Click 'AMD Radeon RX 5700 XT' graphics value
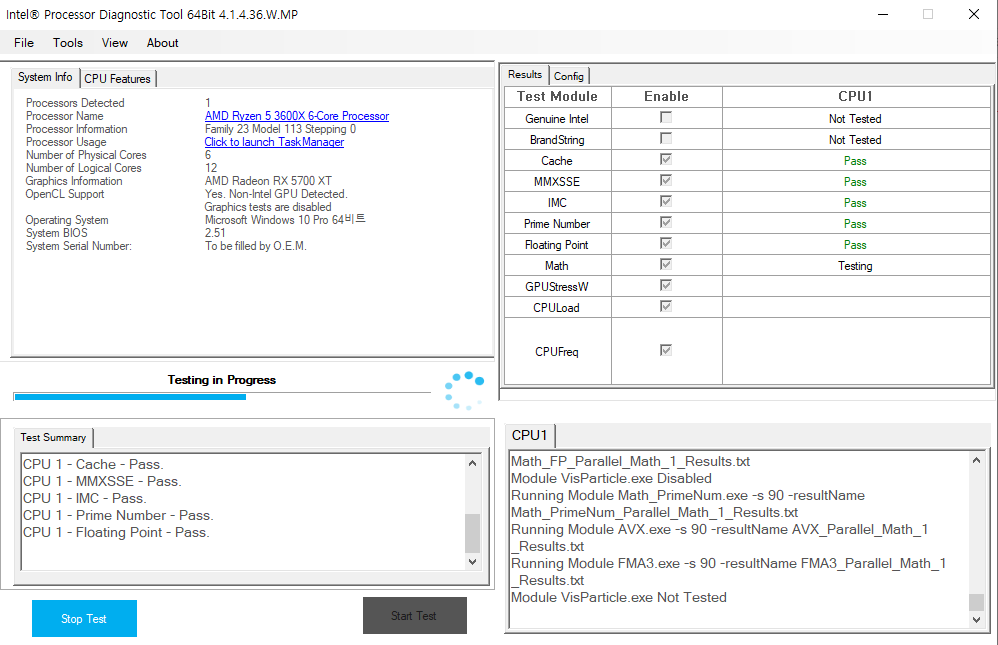The width and height of the screenshot is (998, 645). coord(268,181)
